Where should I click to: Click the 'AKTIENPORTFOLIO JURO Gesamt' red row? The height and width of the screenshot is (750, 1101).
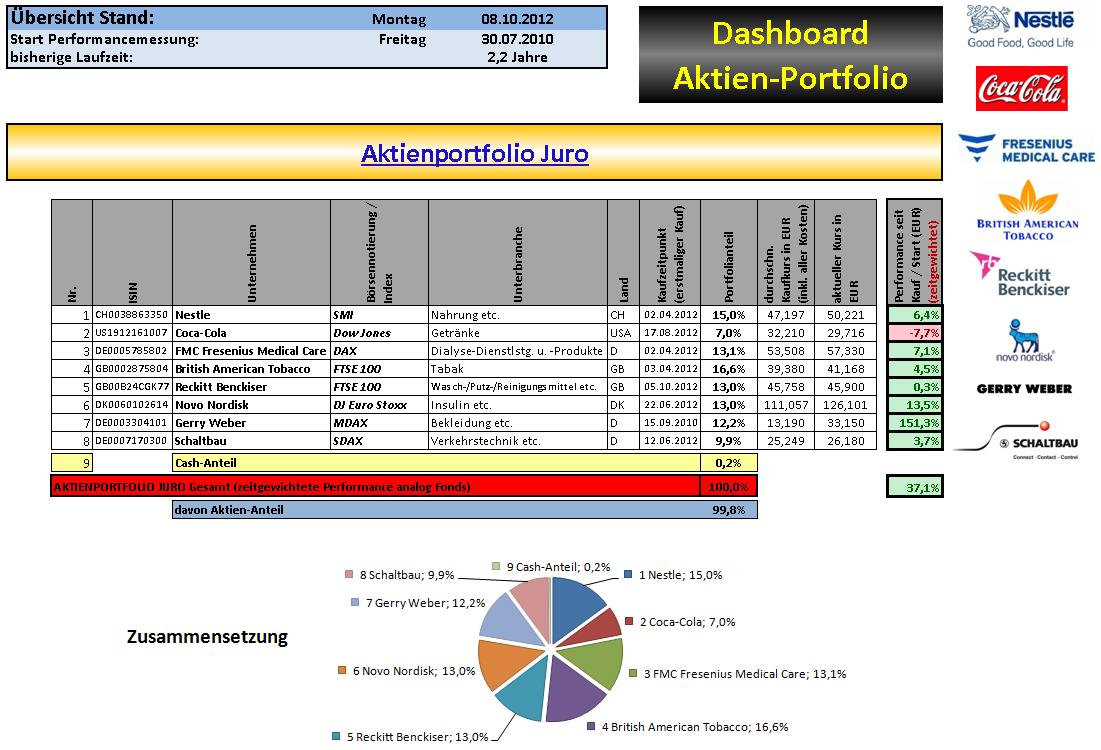click(404, 486)
